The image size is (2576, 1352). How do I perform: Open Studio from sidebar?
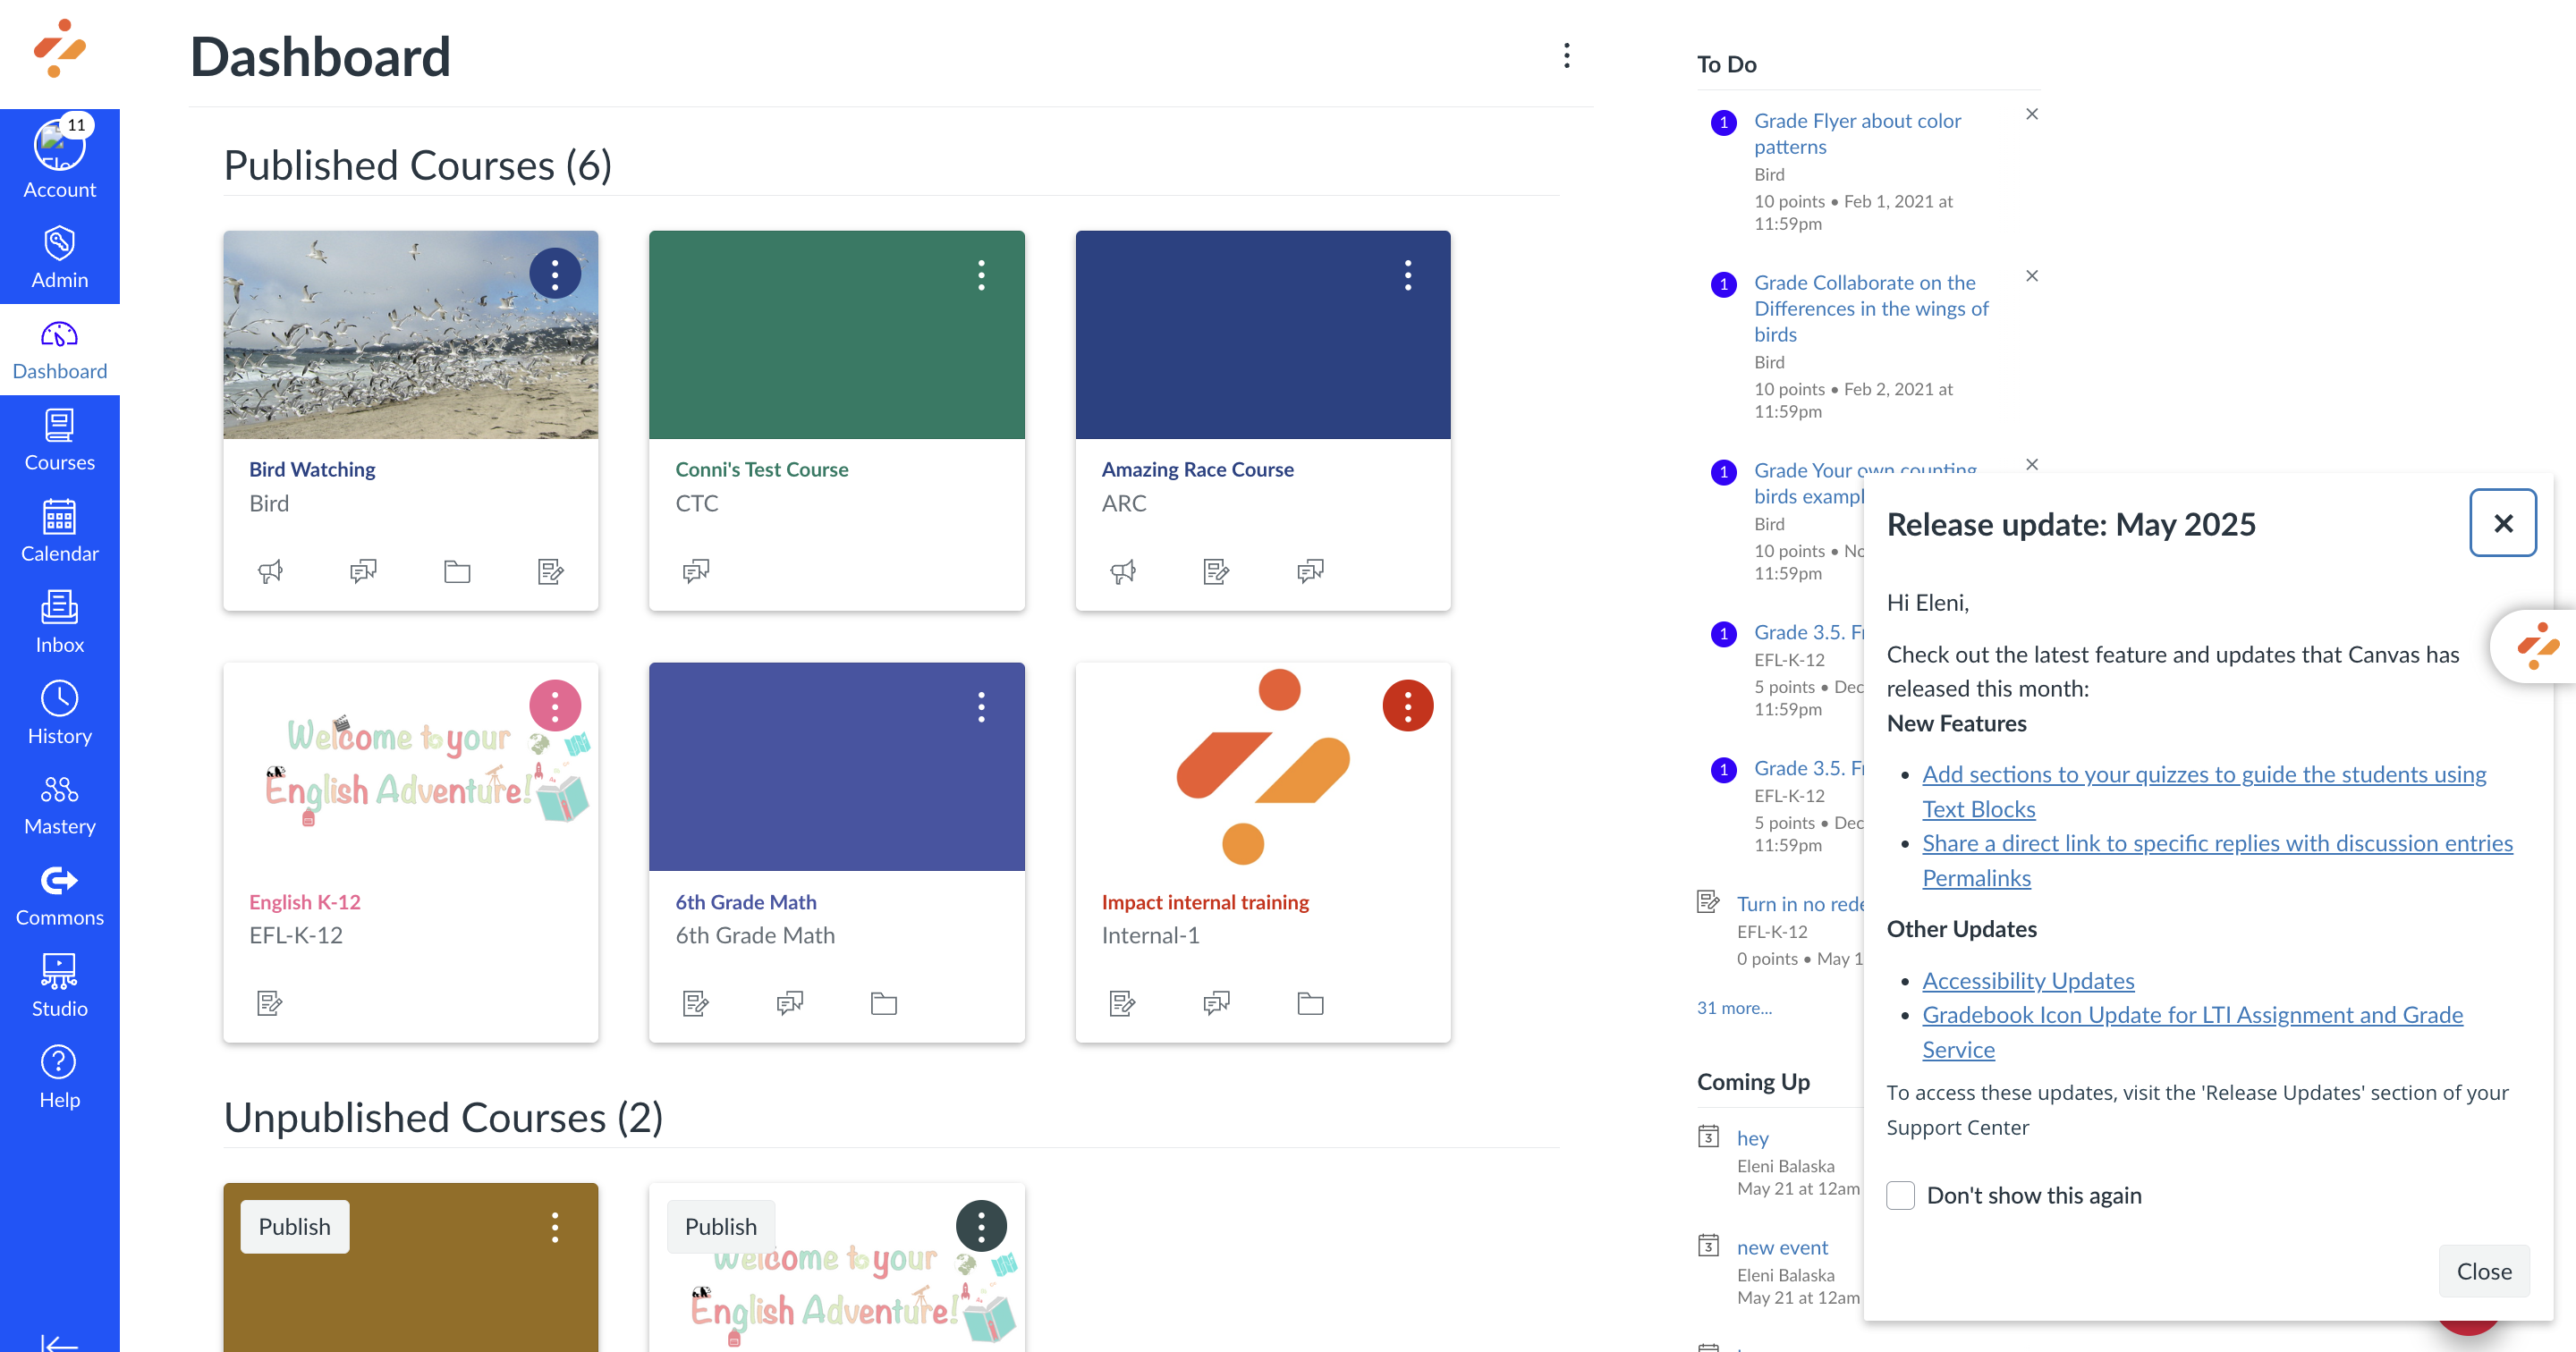click(59, 986)
